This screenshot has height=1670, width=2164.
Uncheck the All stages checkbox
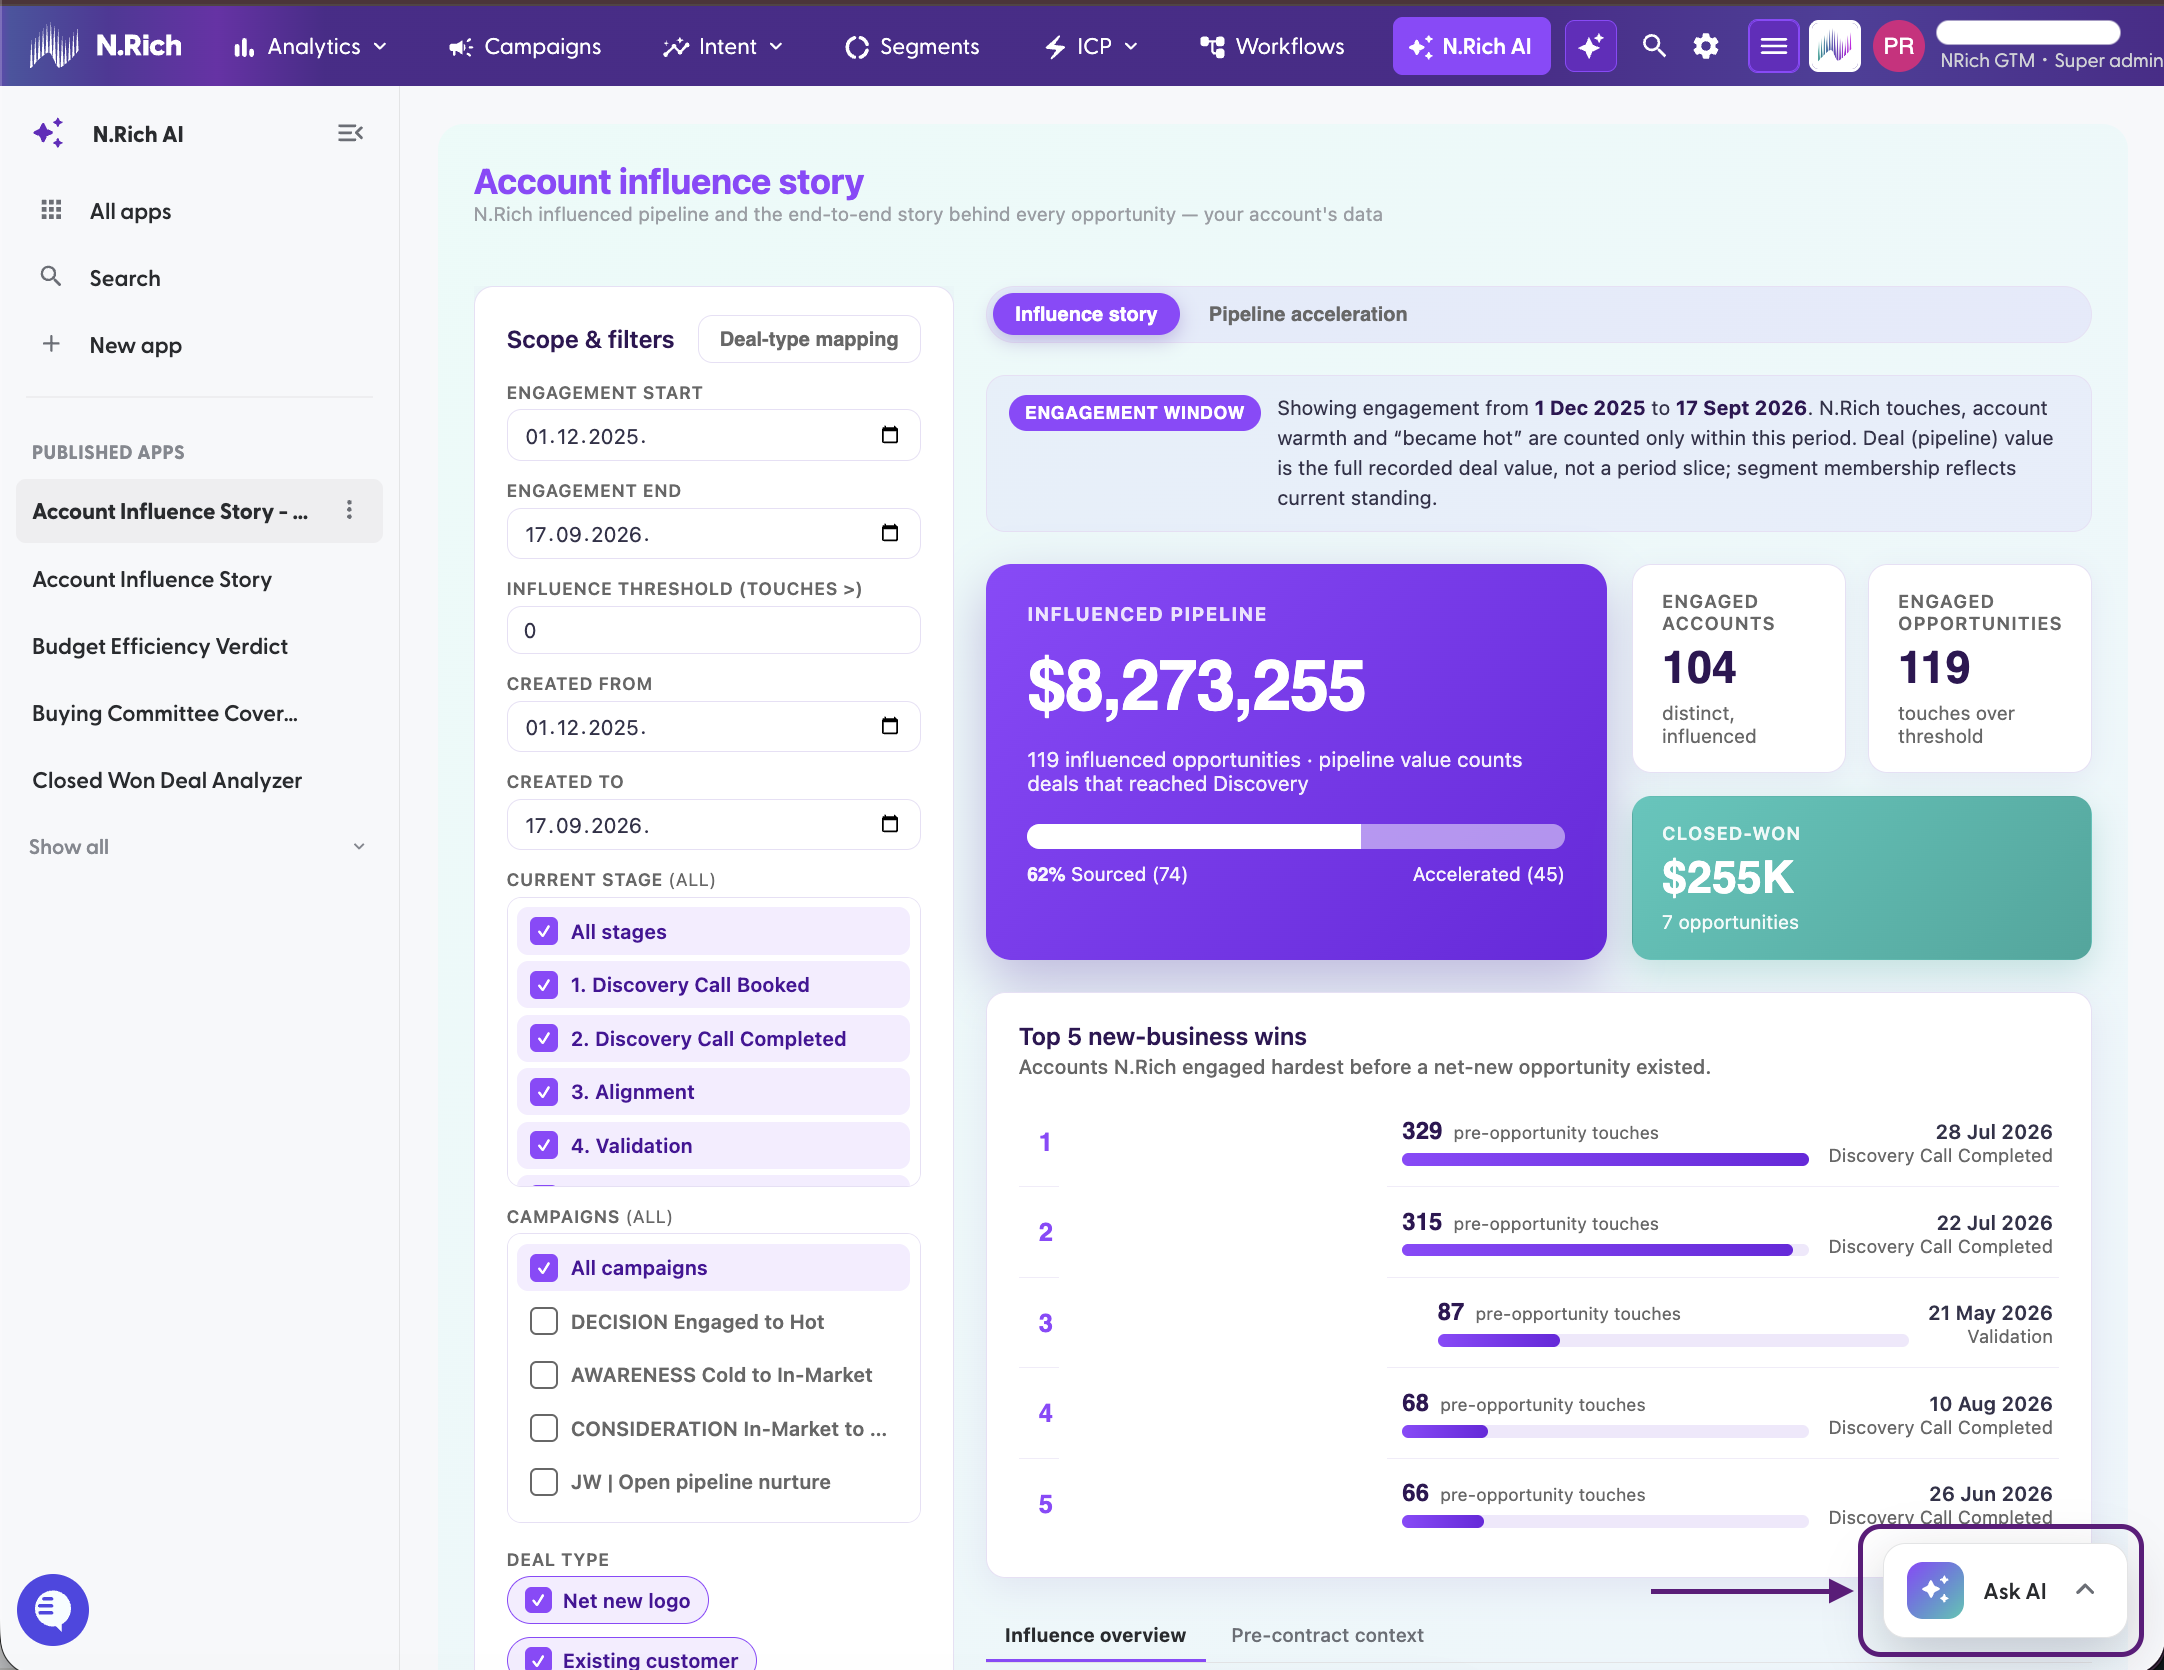coord(544,931)
